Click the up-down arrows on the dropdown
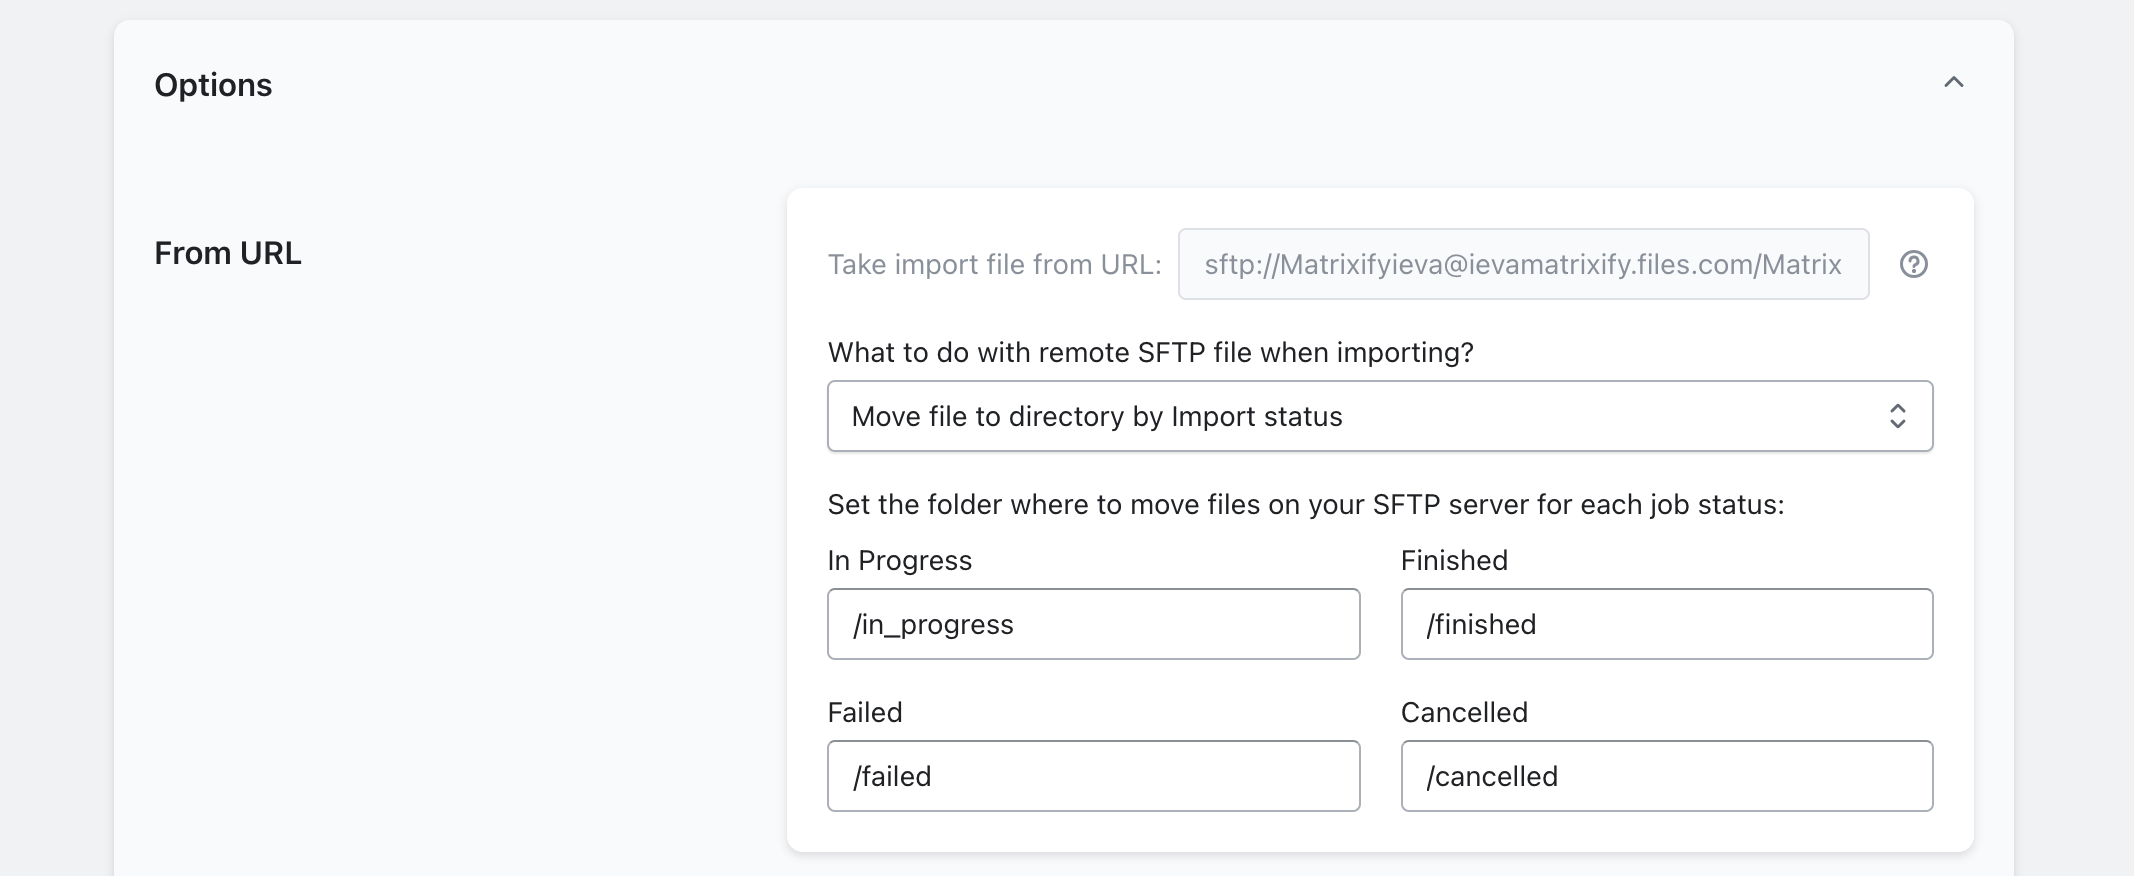The height and width of the screenshot is (876, 2134). click(1897, 416)
